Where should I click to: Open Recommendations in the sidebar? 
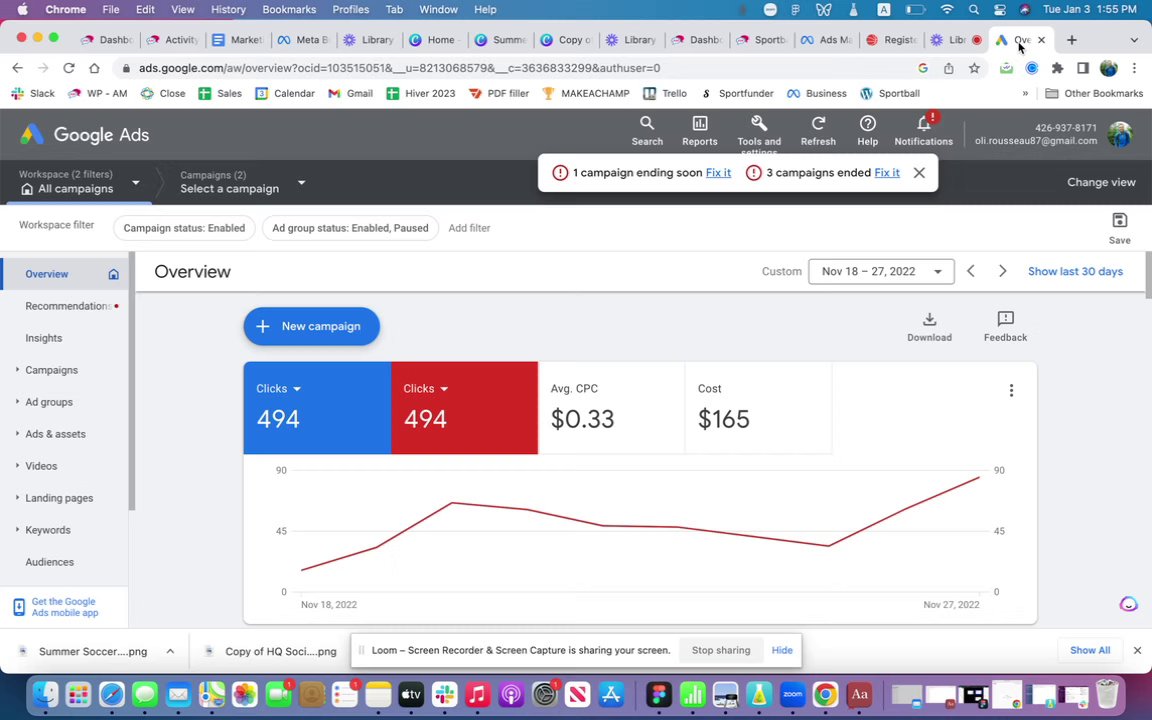(68, 306)
